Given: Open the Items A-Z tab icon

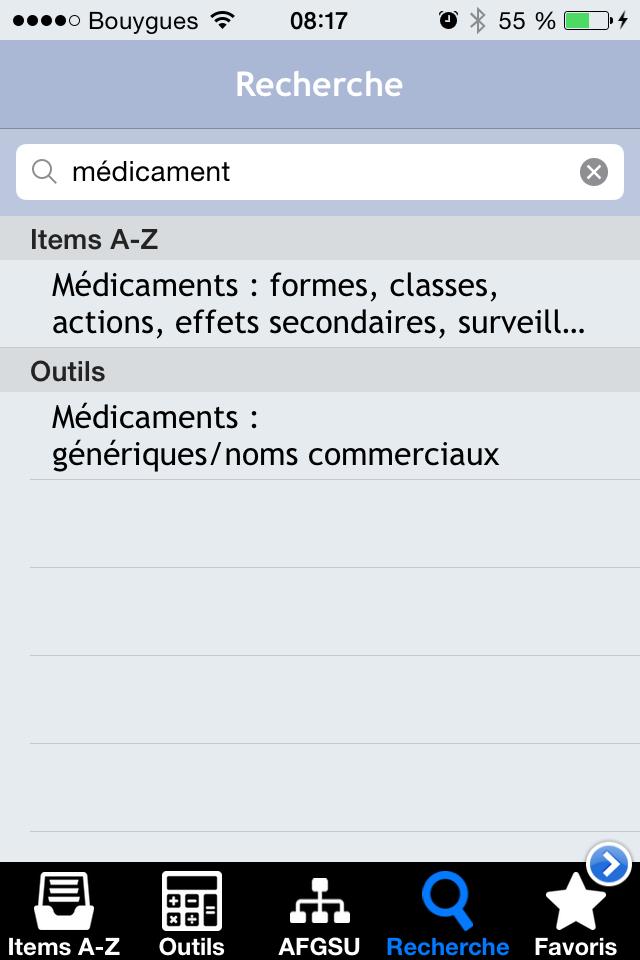Looking at the screenshot, I should tap(64, 901).
